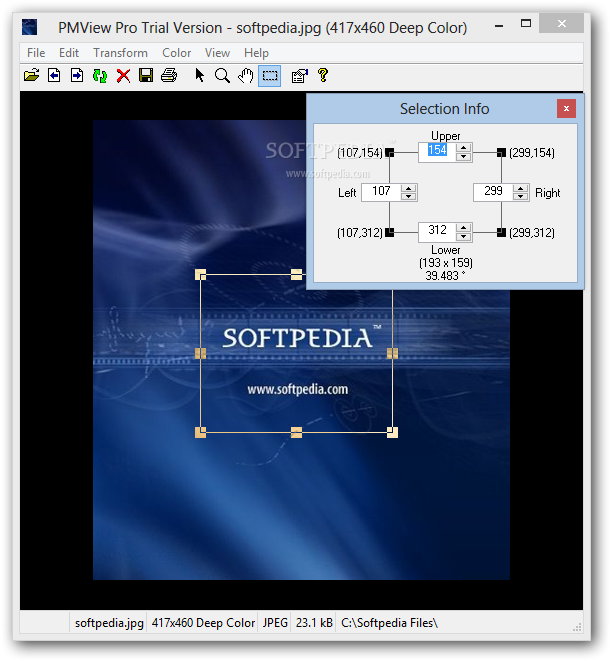Open the File menu
The image size is (611, 661).
(36, 53)
